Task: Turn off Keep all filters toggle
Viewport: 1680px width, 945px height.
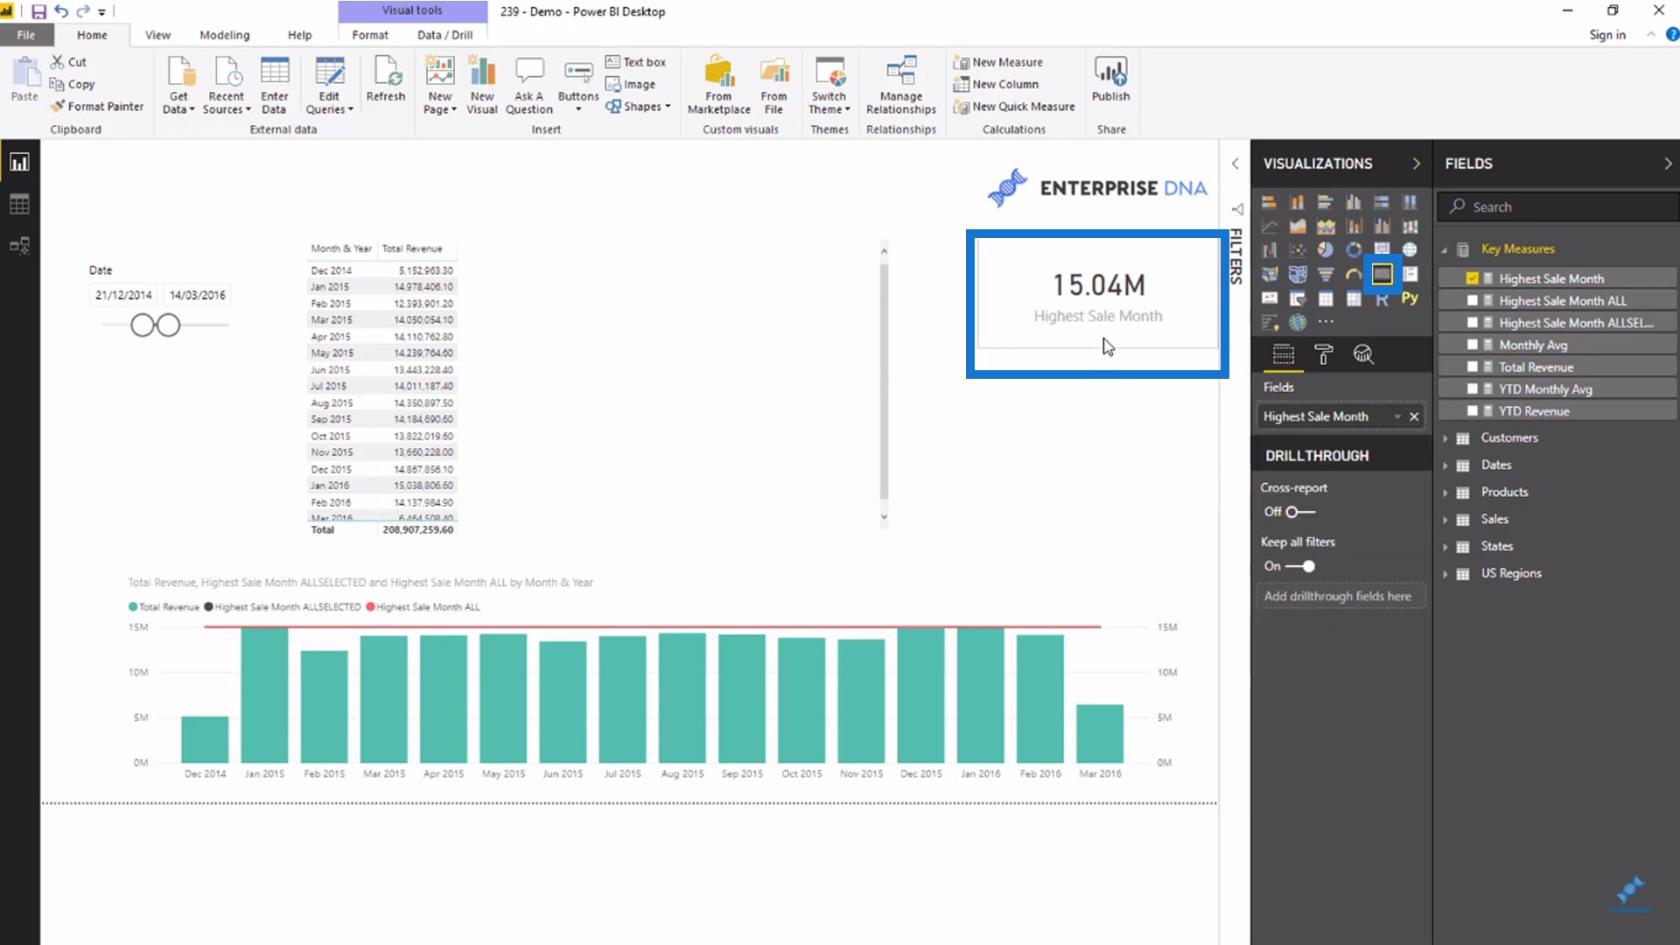Action: pyautogui.click(x=1300, y=566)
